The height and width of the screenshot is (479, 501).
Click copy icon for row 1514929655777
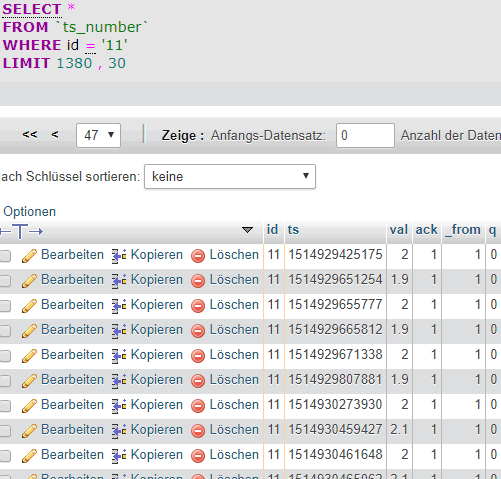coord(119,306)
